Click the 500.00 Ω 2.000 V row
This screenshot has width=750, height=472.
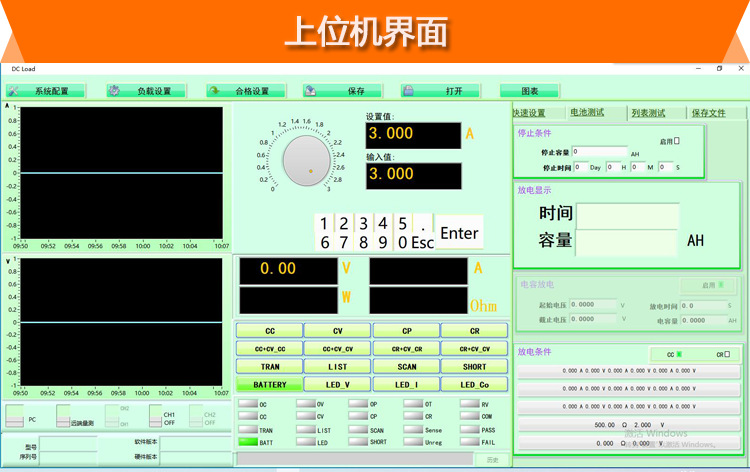pos(629,425)
